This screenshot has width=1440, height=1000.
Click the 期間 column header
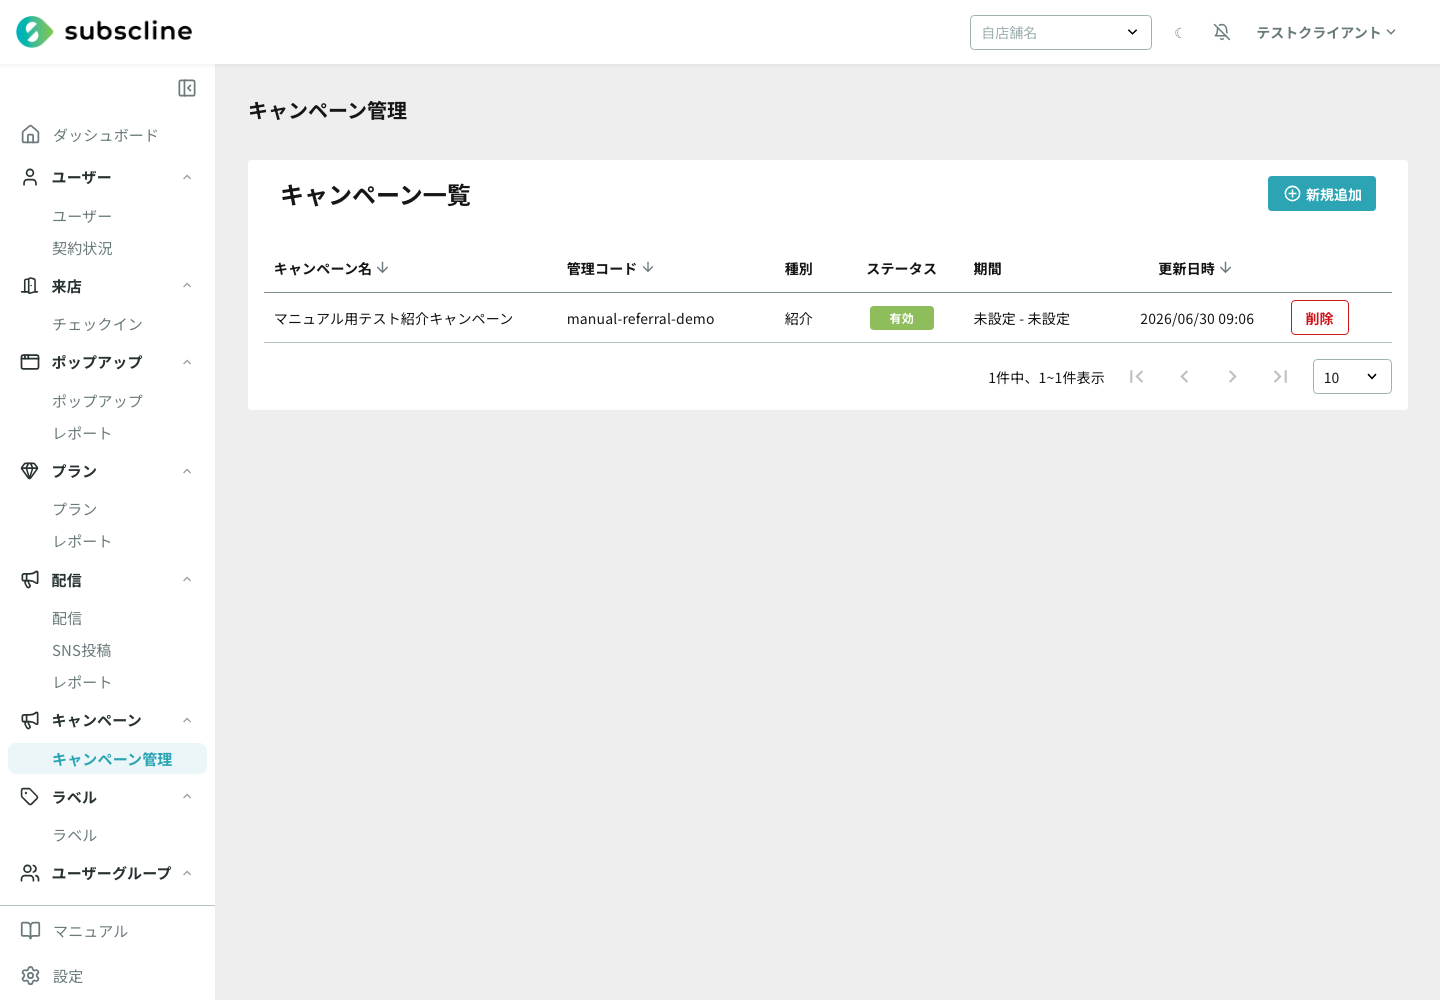(x=988, y=269)
